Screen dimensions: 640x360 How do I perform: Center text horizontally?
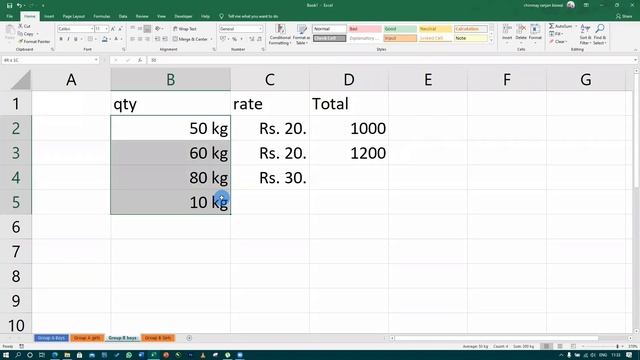coord(140,39)
